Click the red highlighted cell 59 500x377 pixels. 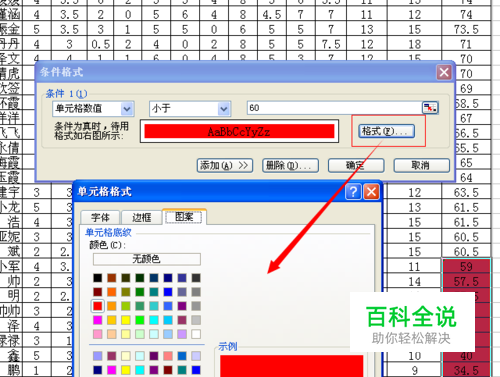[466, 266]
